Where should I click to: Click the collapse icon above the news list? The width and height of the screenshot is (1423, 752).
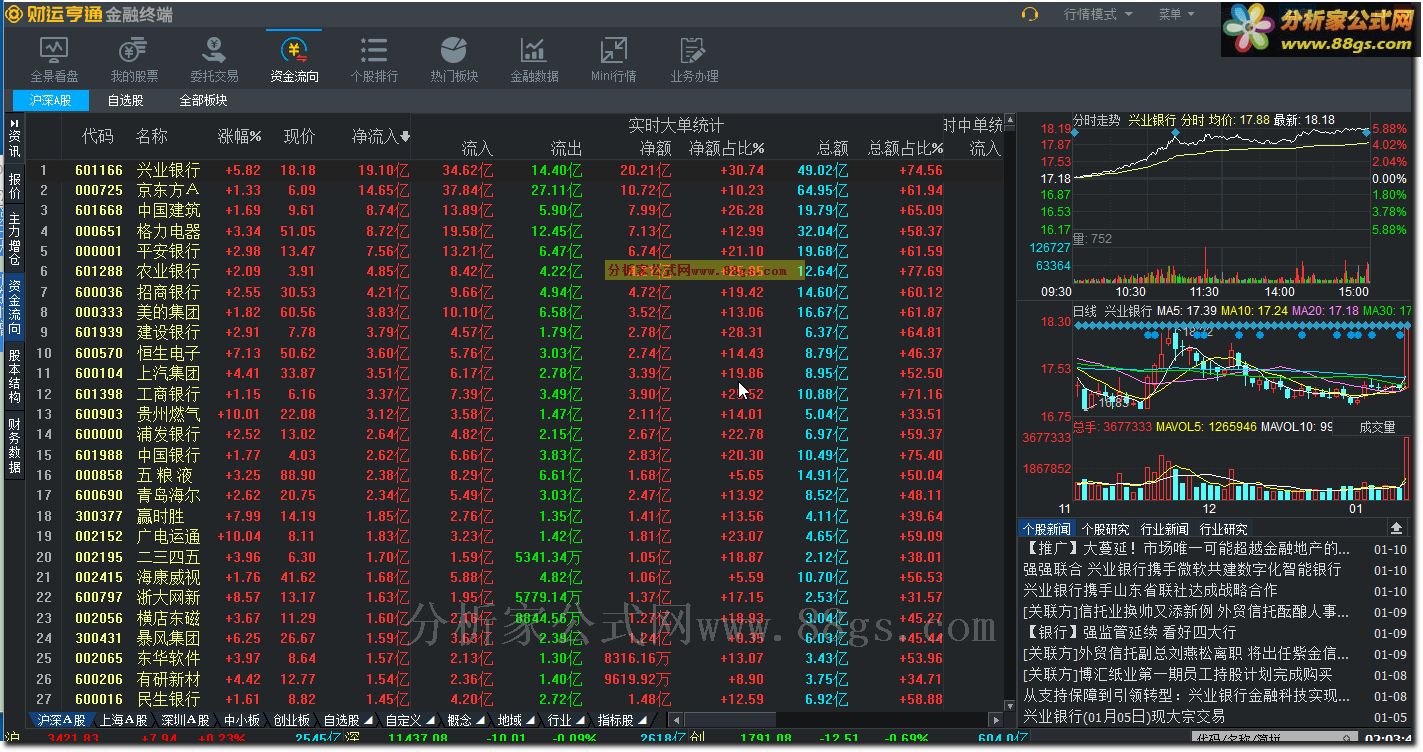pyautogui.click(x=1396, y=528)
